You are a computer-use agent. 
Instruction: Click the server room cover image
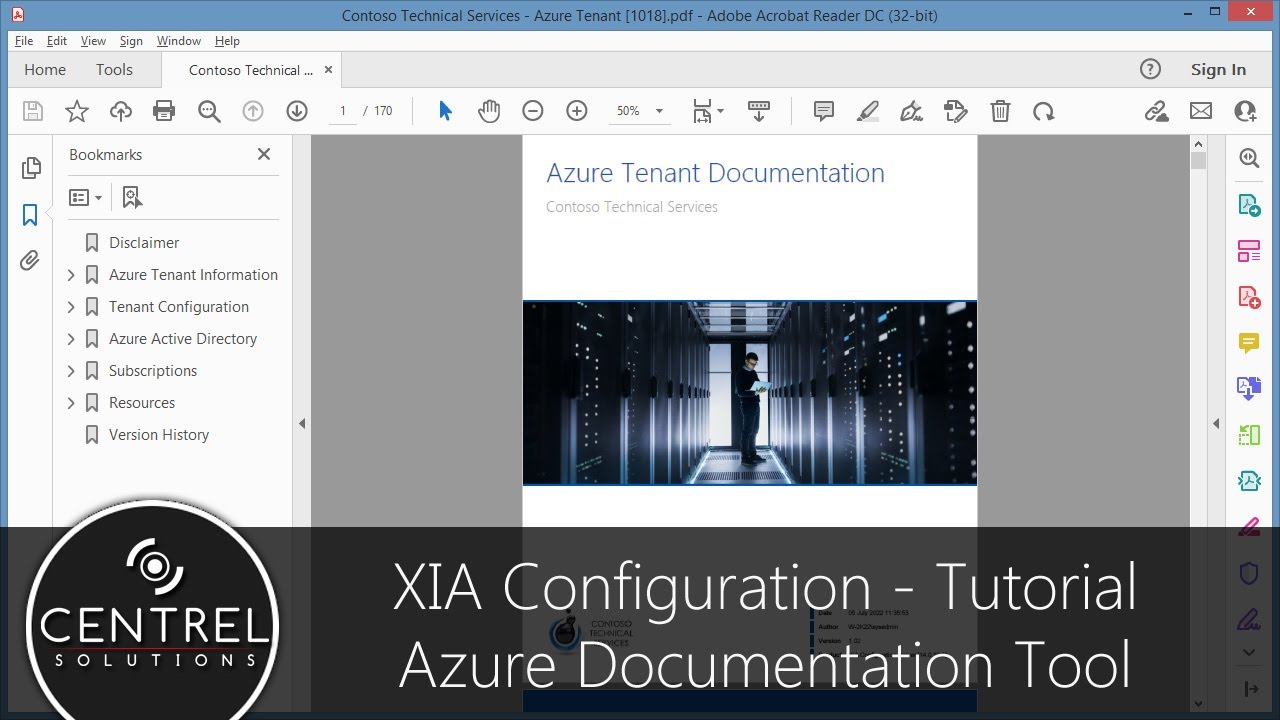[x=749, y=393]
